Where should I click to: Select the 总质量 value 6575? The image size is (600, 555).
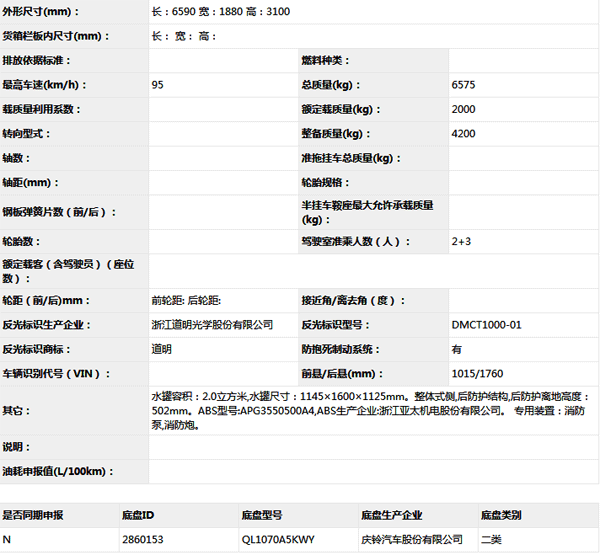(x=463, y=85)
